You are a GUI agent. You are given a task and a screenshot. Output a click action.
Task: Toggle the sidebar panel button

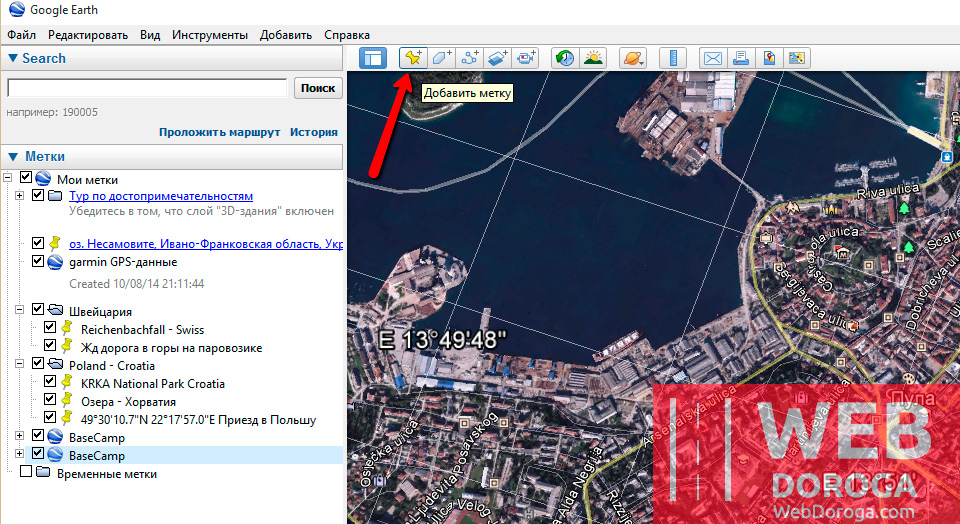click(373, 58)
